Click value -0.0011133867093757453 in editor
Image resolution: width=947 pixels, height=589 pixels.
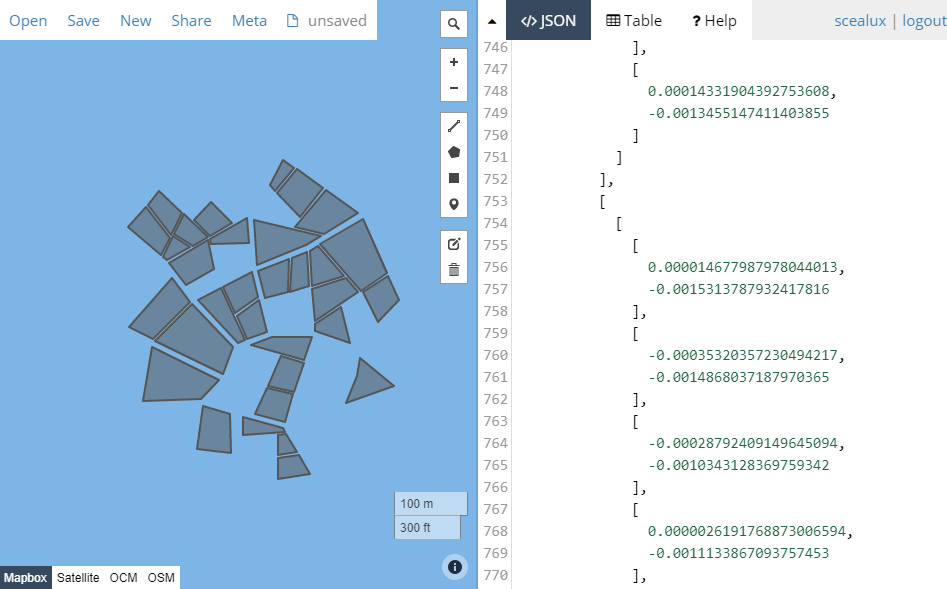pyautogui.click(x=739, y=553)
